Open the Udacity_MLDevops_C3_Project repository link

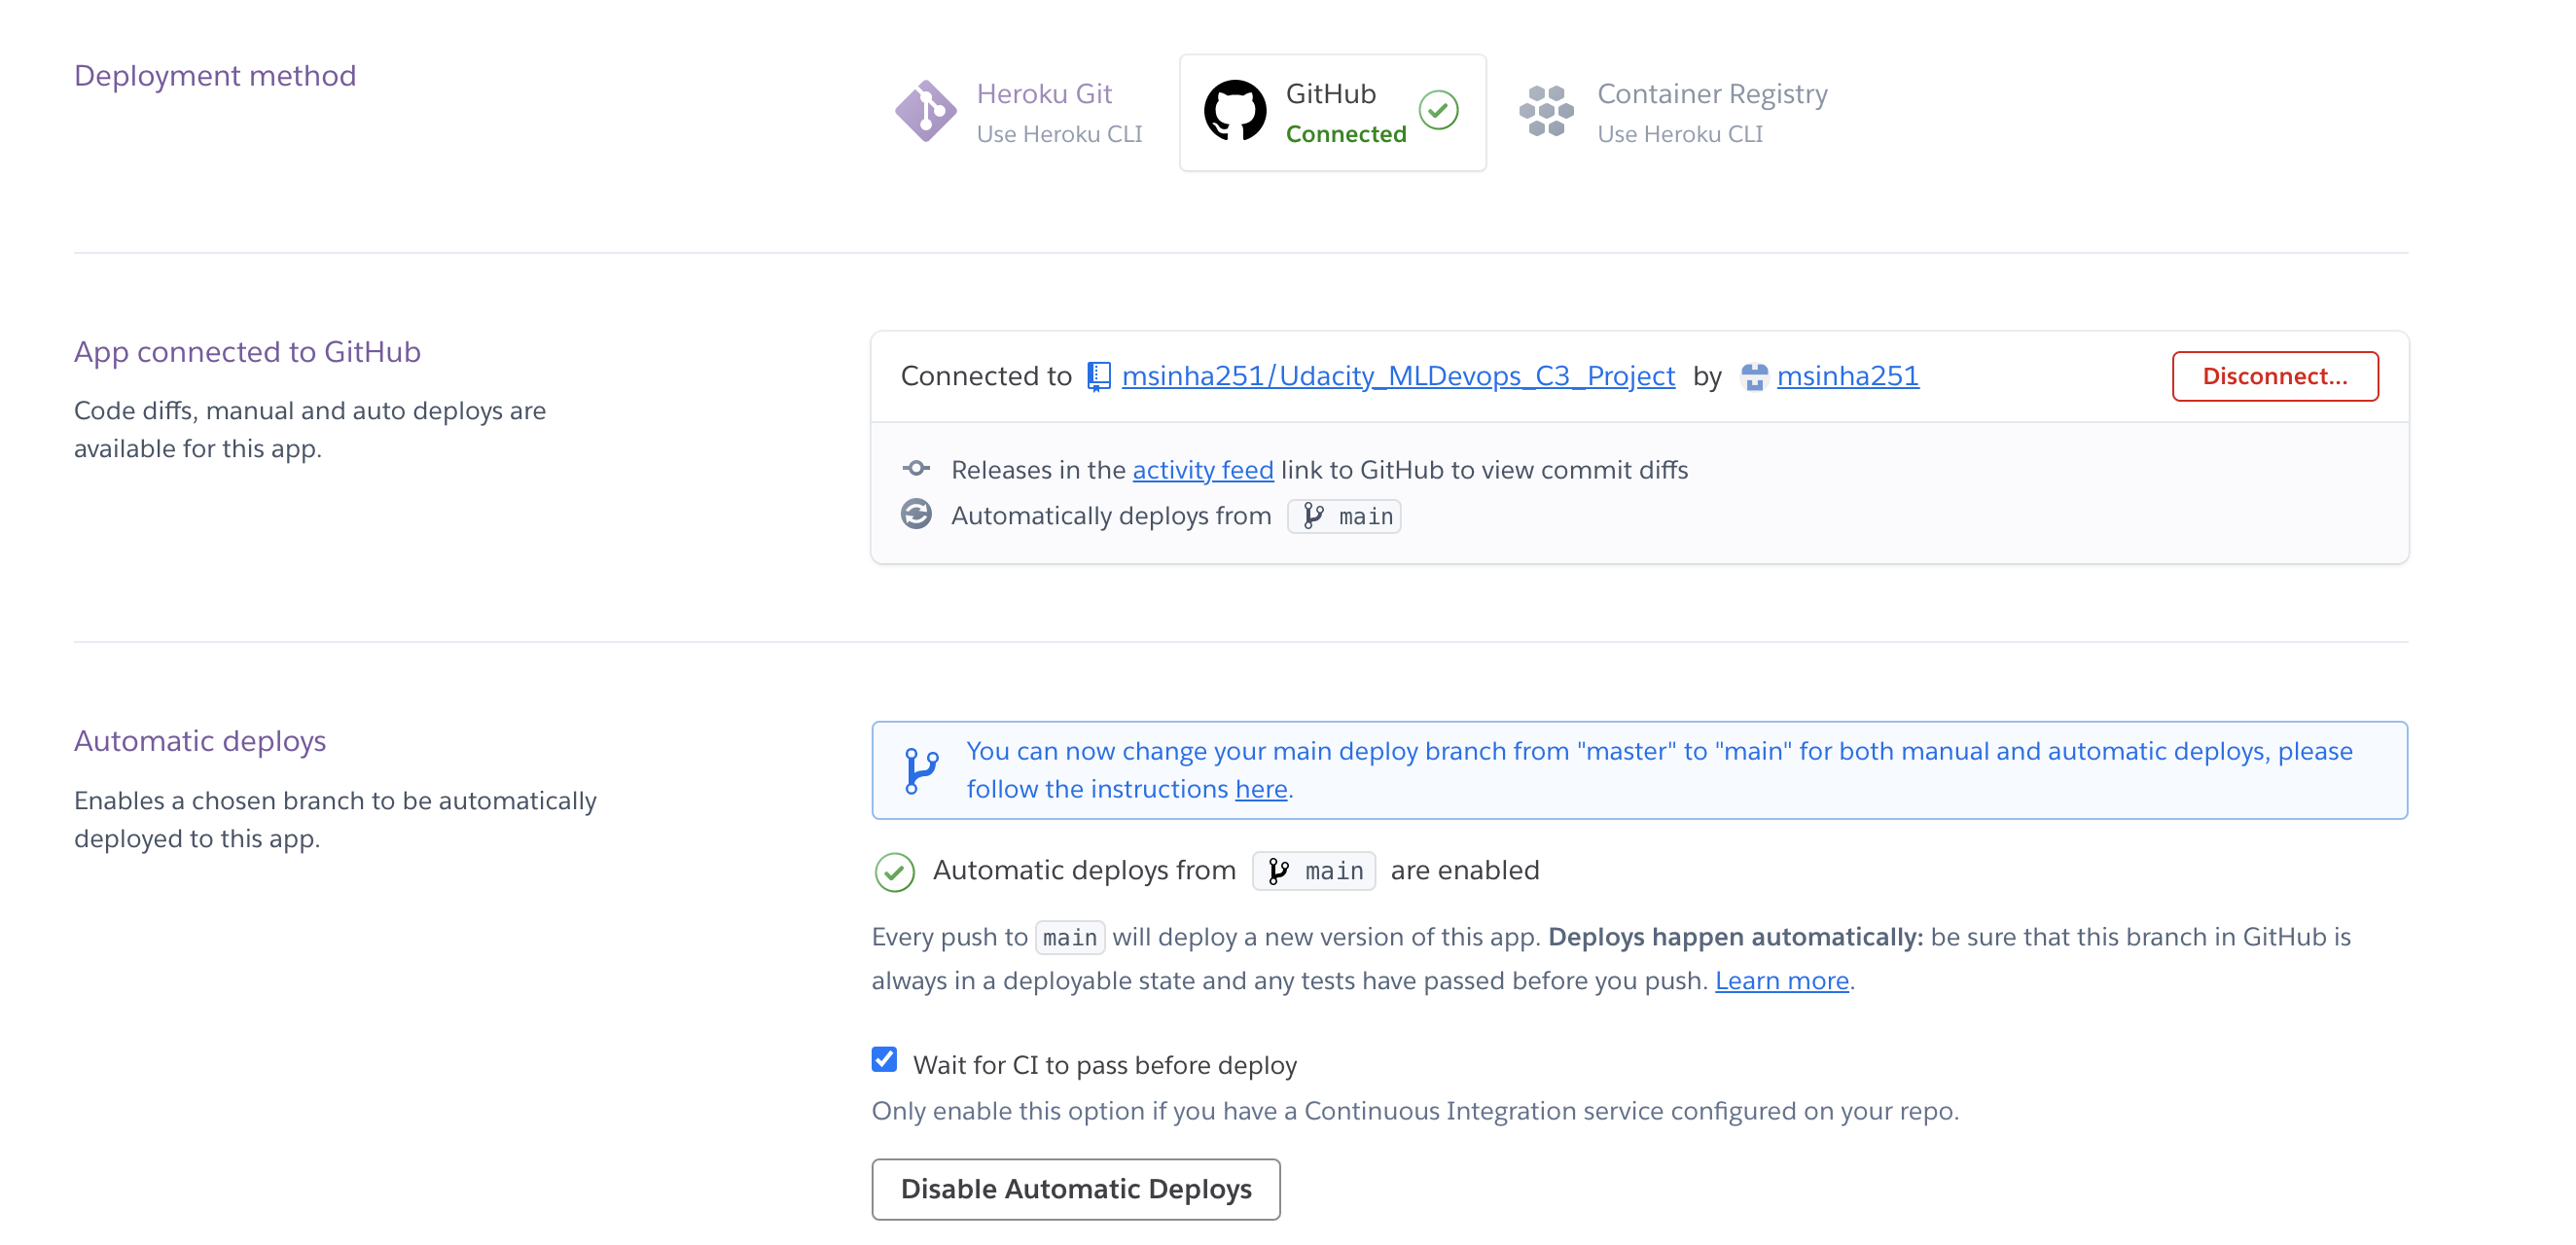pos(1397,376)
